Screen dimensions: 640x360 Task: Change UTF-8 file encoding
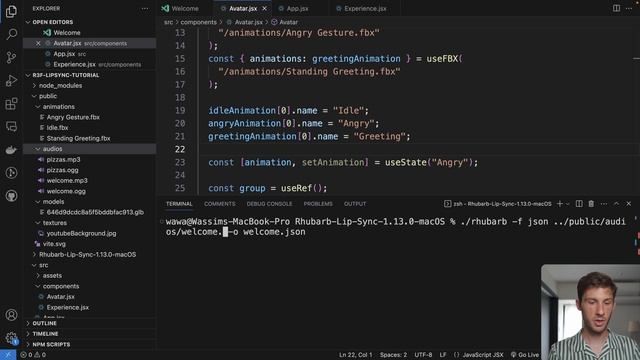tap(423, 355)
